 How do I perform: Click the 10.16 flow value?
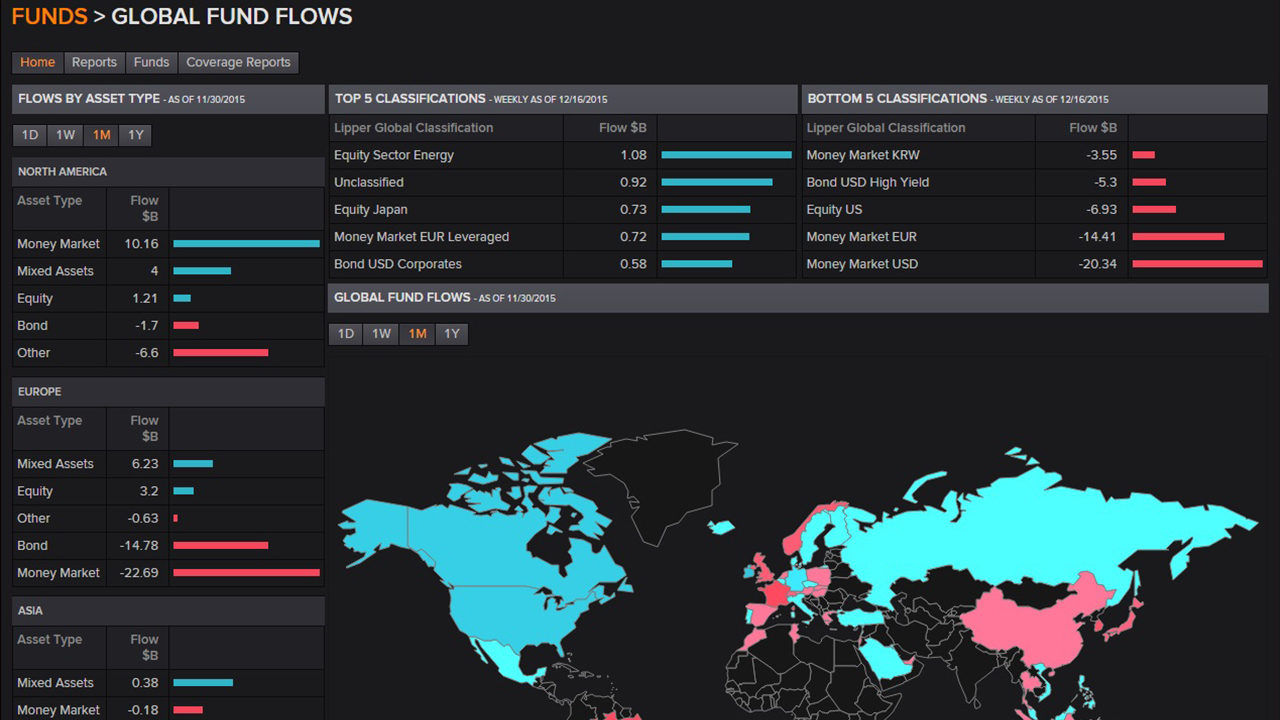point(141,244)
